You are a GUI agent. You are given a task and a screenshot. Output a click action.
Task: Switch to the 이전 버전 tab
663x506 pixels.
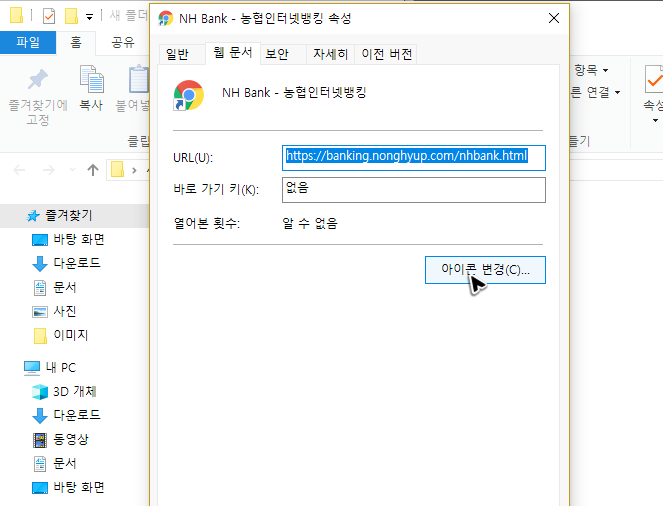coord(386,54)
